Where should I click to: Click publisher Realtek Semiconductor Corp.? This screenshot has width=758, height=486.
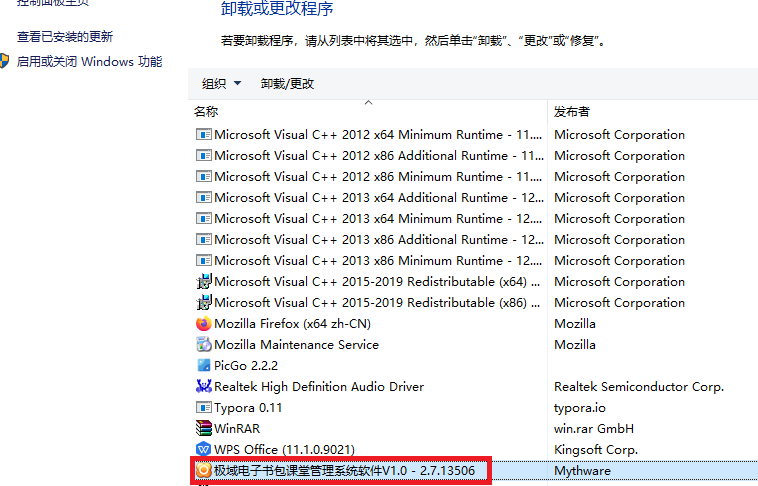[639, 386]
